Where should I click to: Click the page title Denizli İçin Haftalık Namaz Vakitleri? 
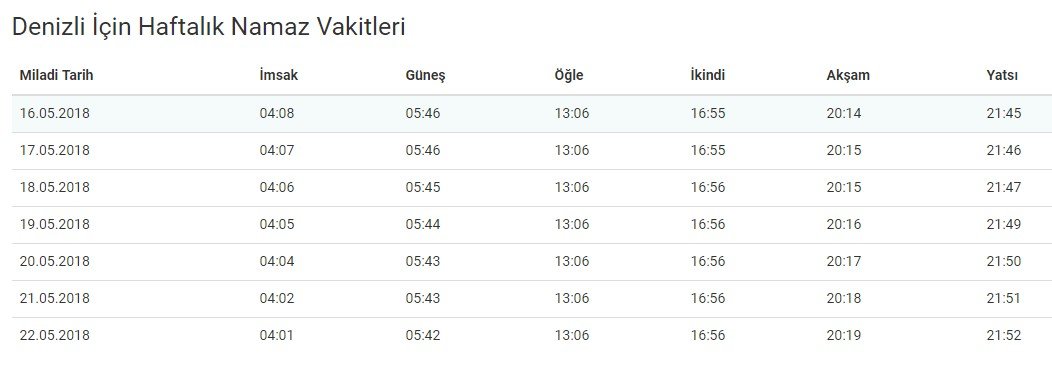[209, 27]
